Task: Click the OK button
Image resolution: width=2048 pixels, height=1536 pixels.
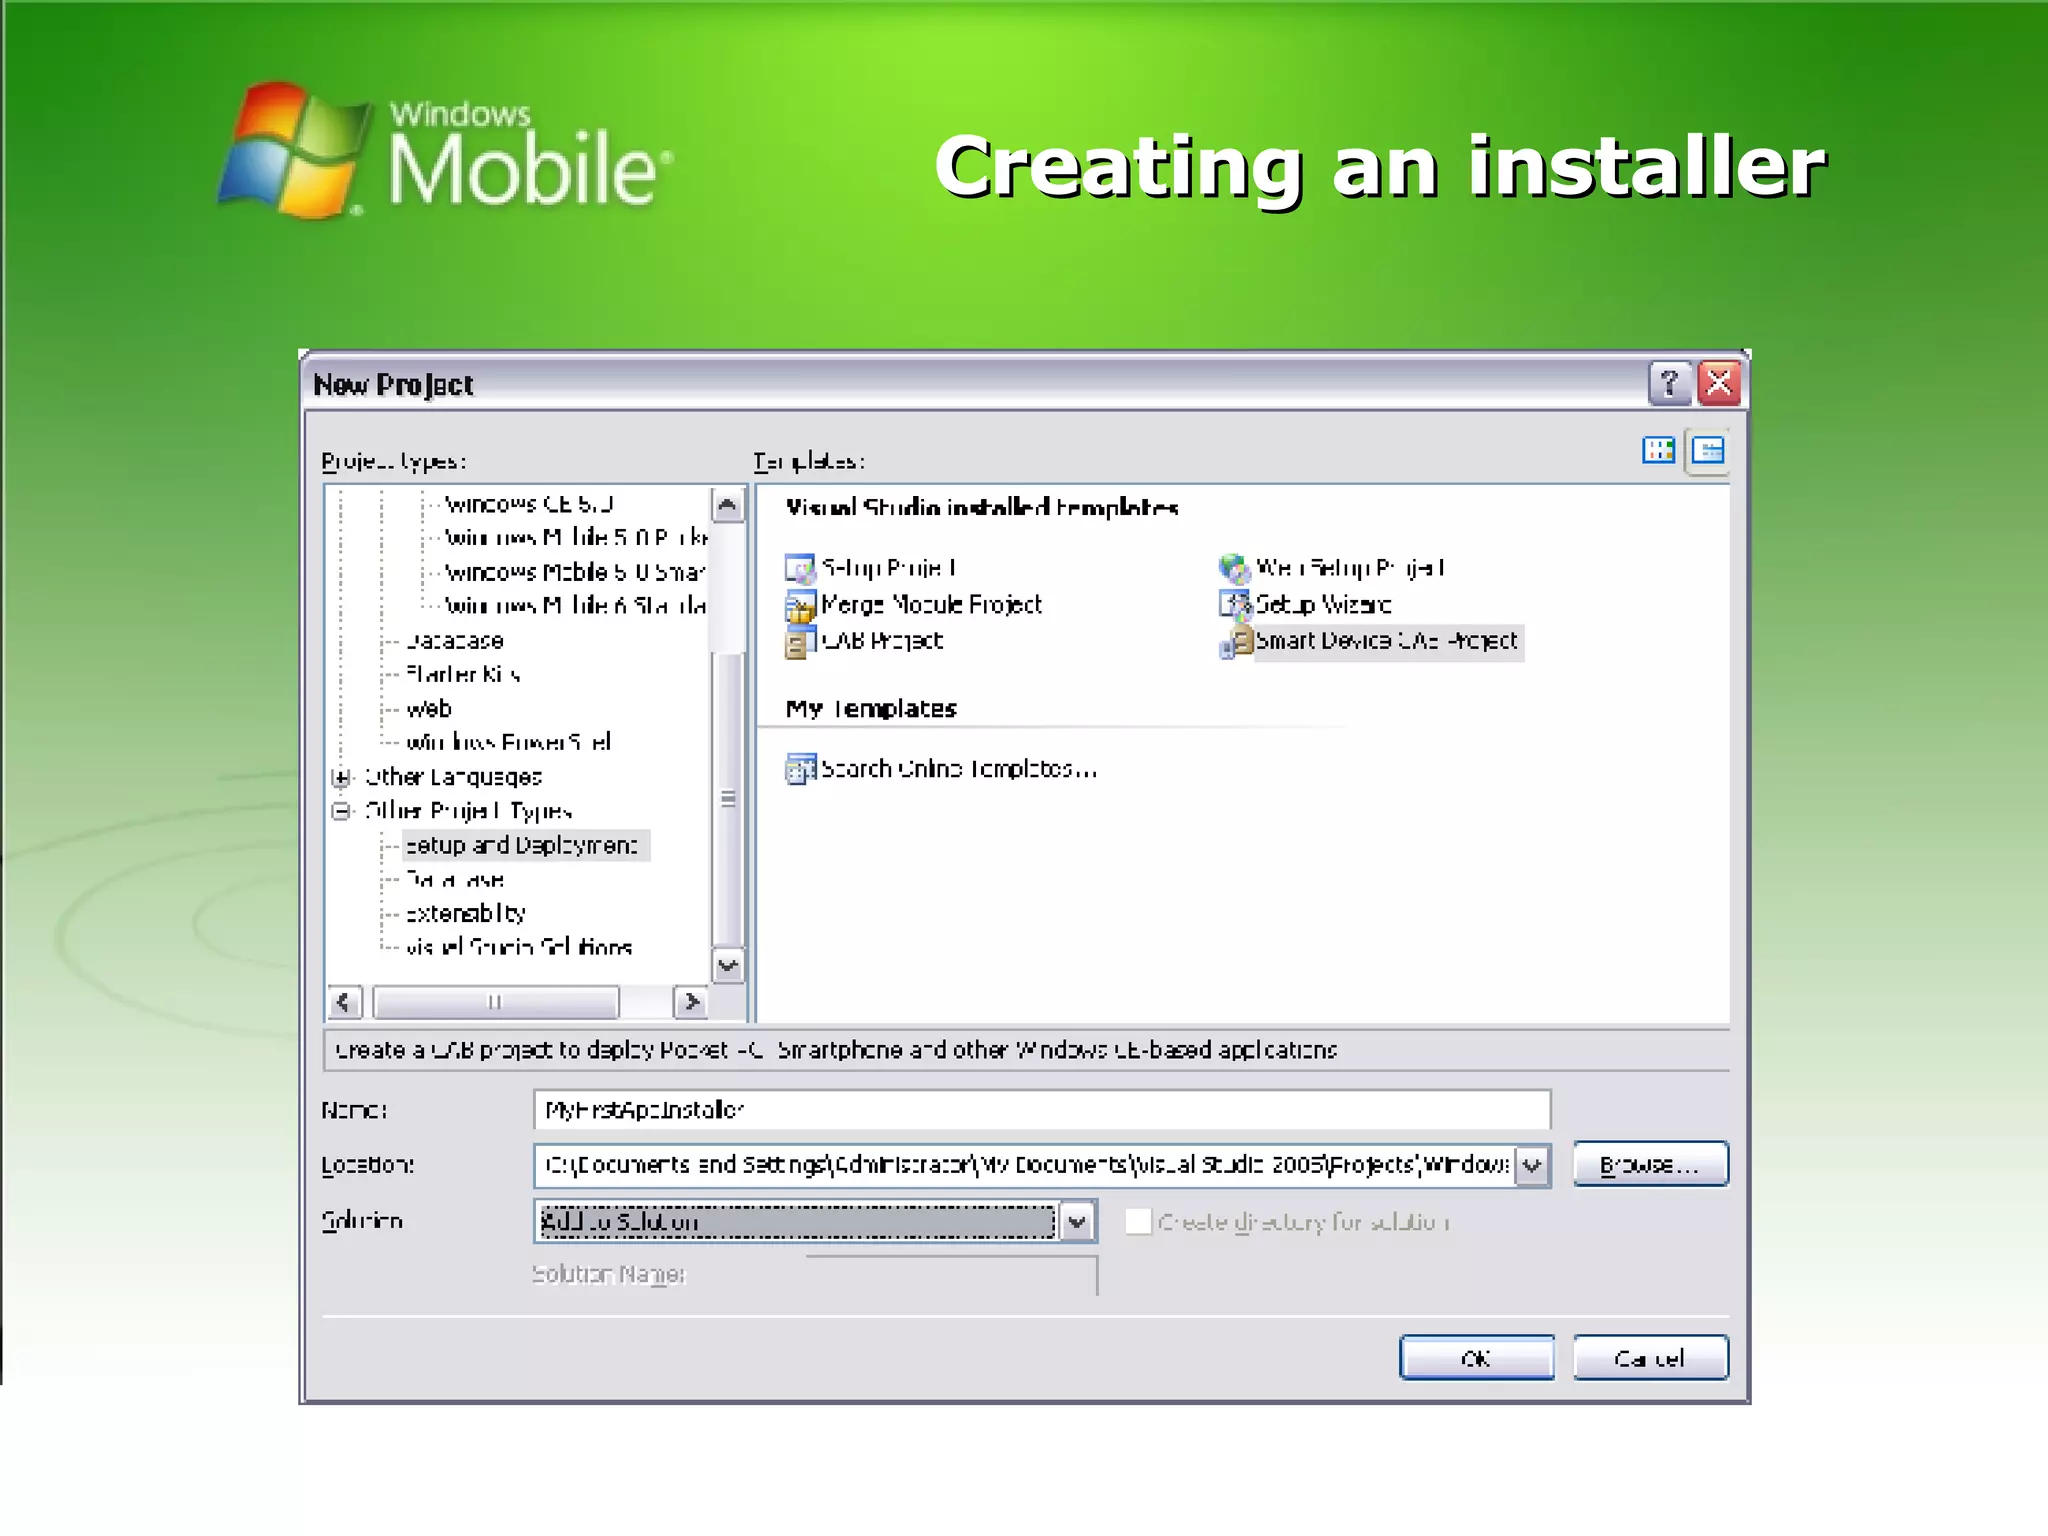Action: point(1477,1358)
